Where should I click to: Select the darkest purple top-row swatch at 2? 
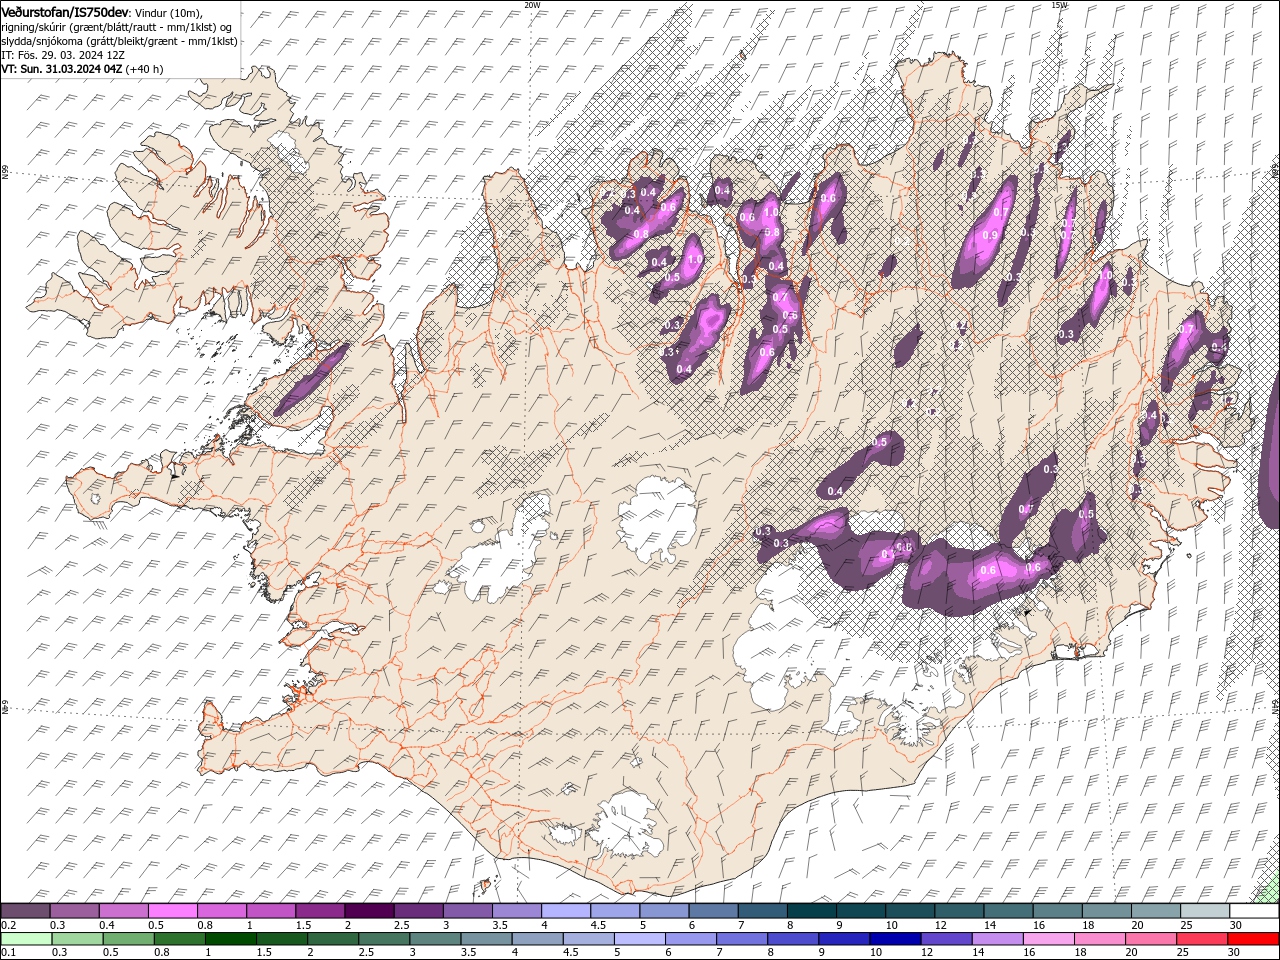click(x=369, y=911)
